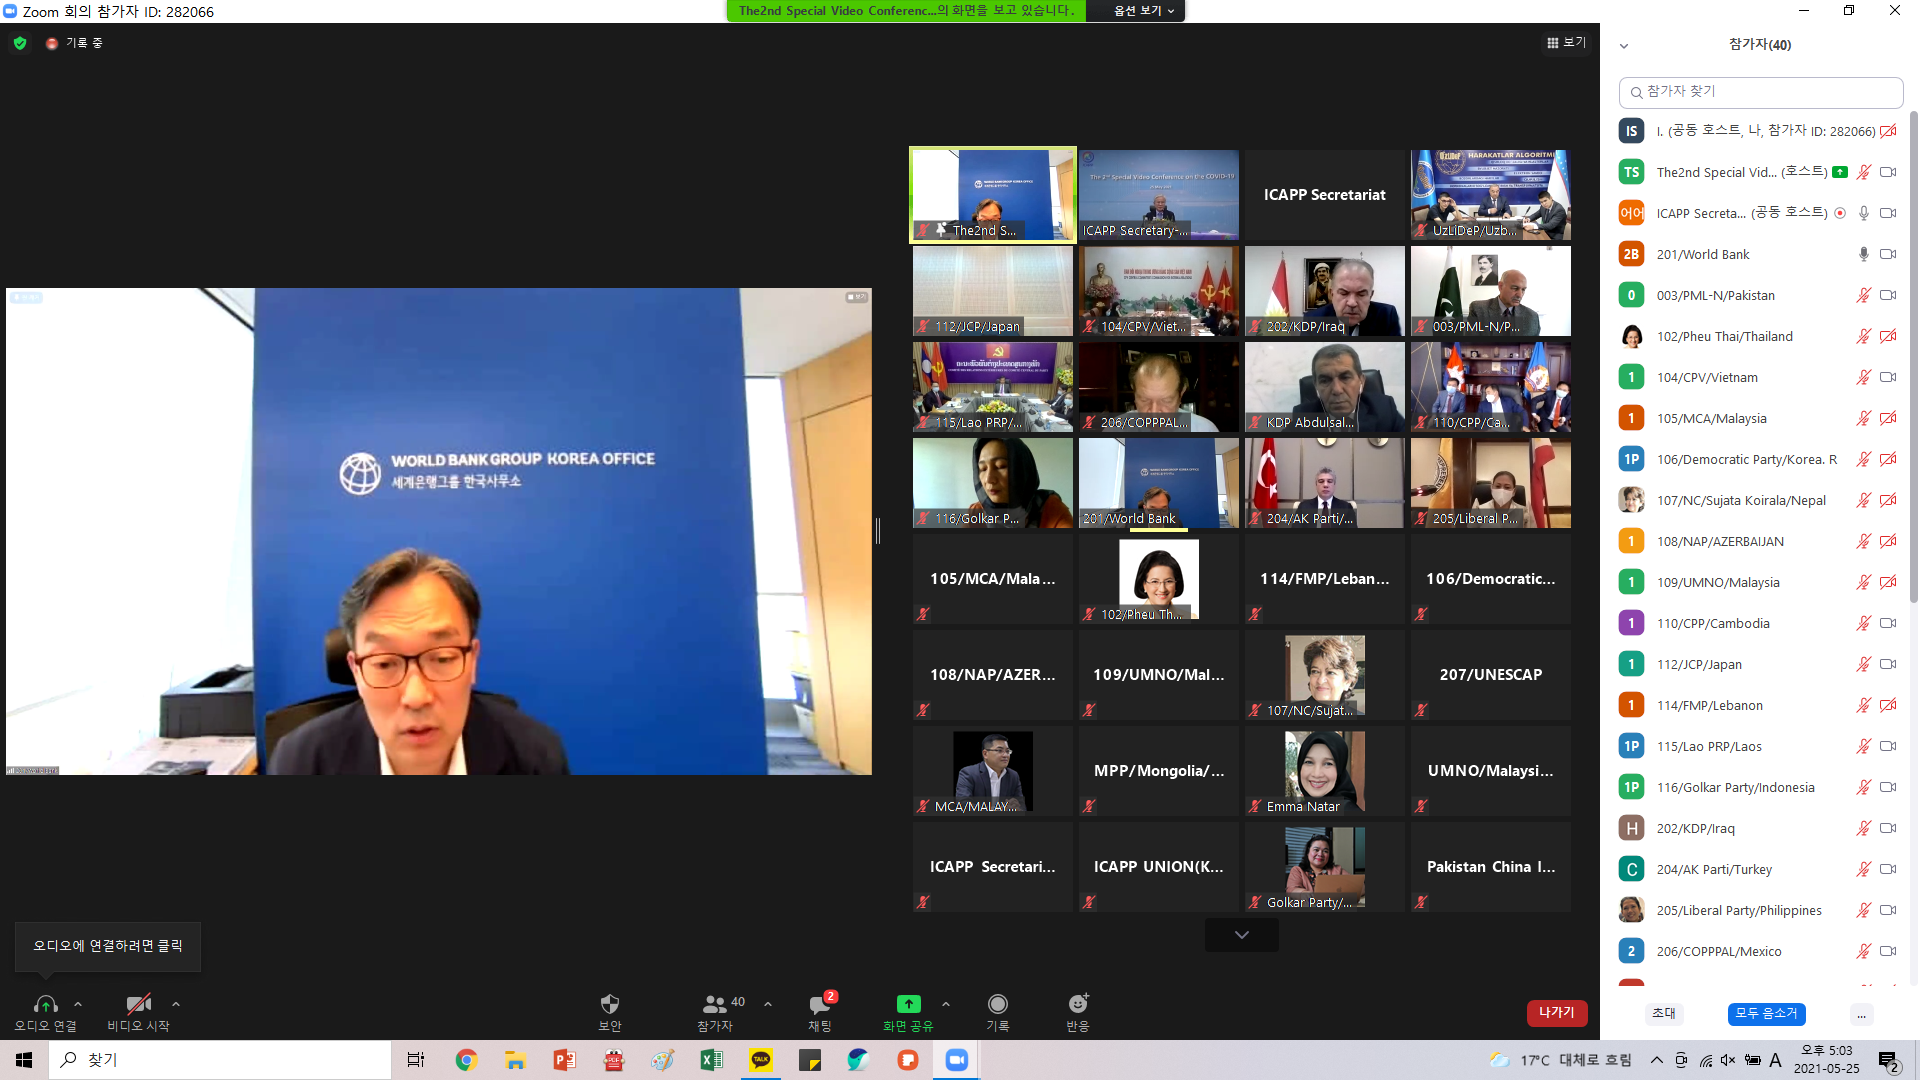Select participant 108/NAP/AZERBAIJAN

1760,541
